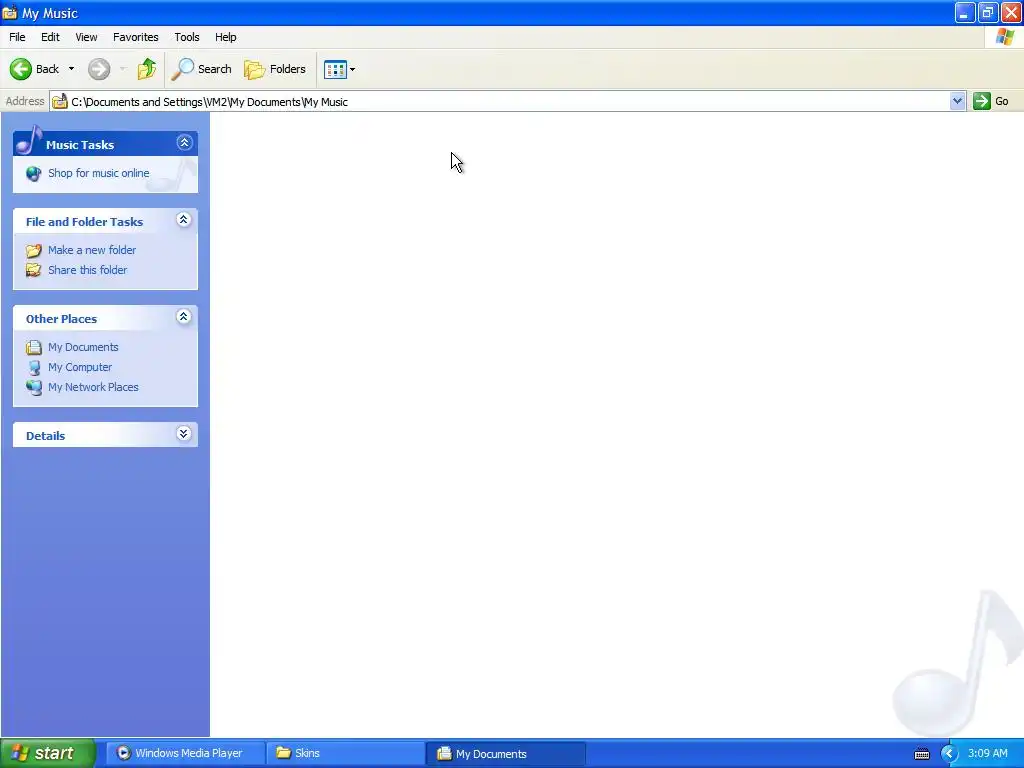The width and height of the screenshot is (1024, 768).
Task: Click the Go button
Action: tap(991, 101)
